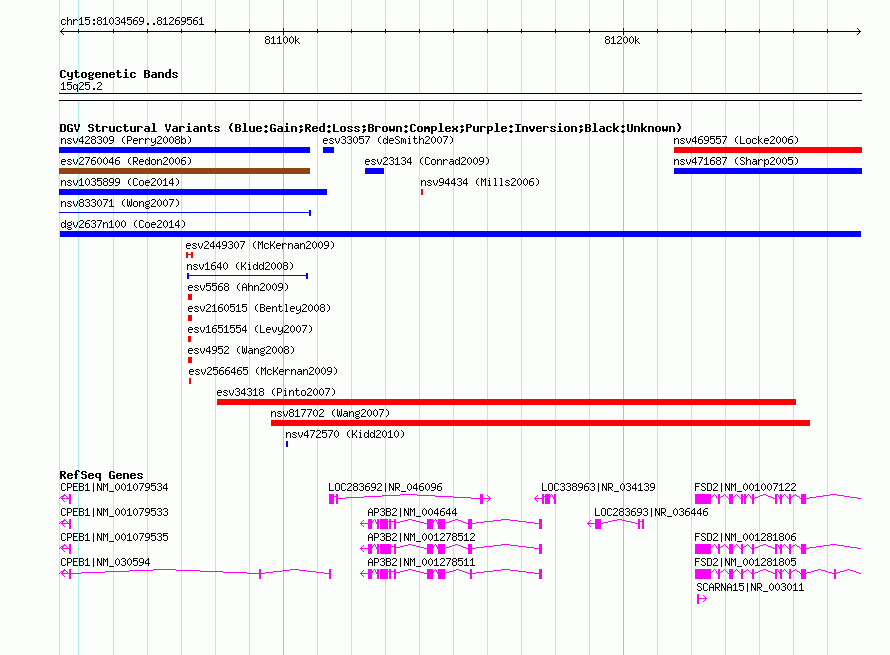Viewport: 890px width, 655px height.
Task: Click the esv1651554 (Levy2007) red marker
Action: click(190, 339)
